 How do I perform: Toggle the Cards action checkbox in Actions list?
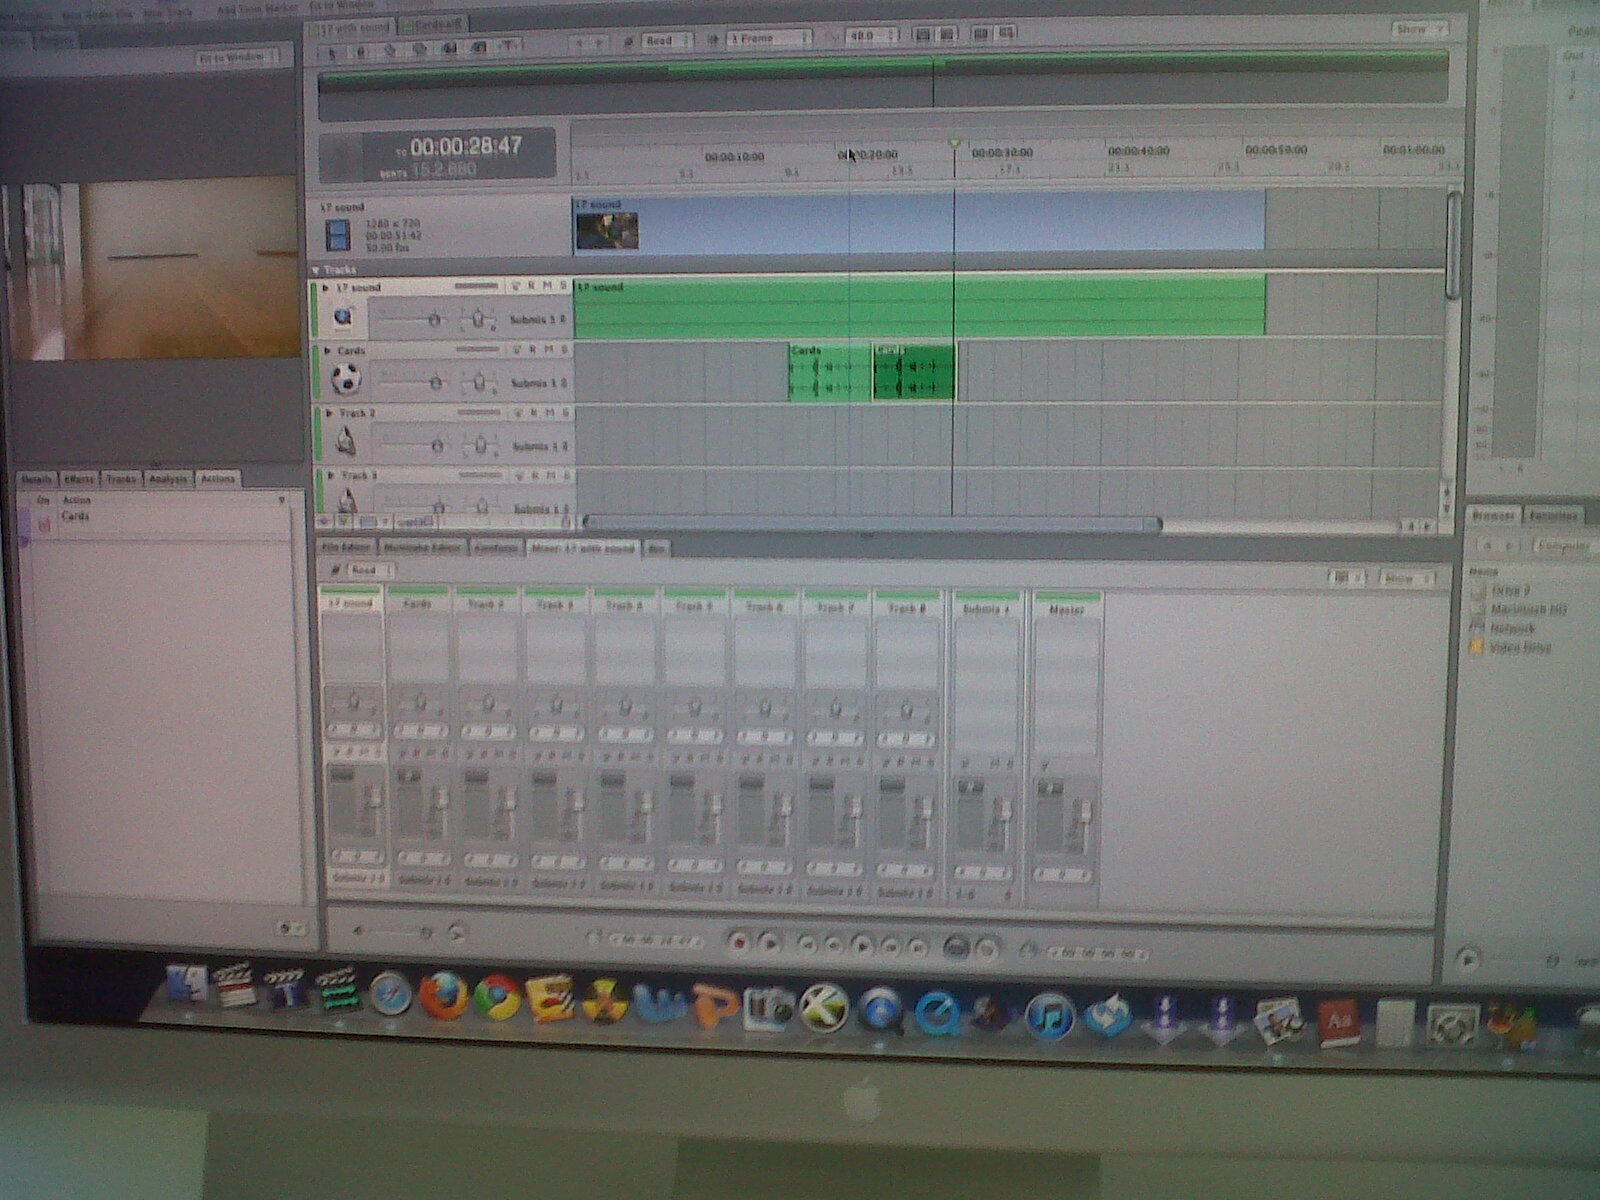(43, 524)
